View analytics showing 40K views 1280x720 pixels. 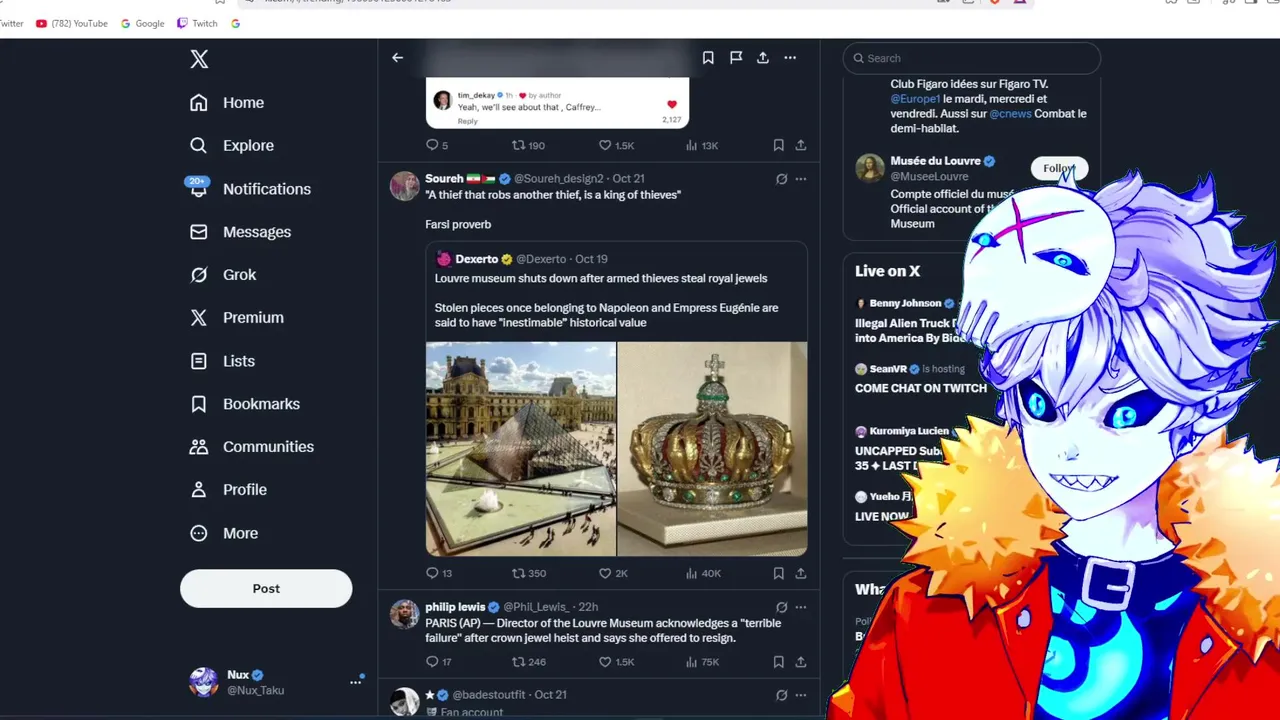click(703, 573)
